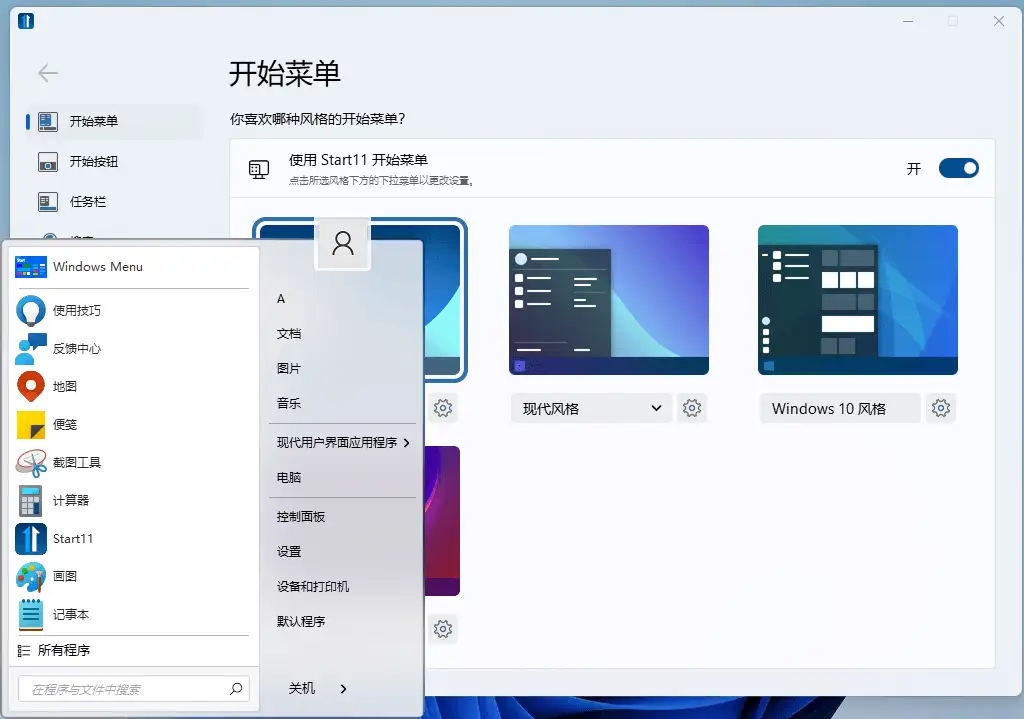The width and height of the screenshot is (1024, 719).
Task: Click the back arrow navigation button
Action: click(48, 73)
